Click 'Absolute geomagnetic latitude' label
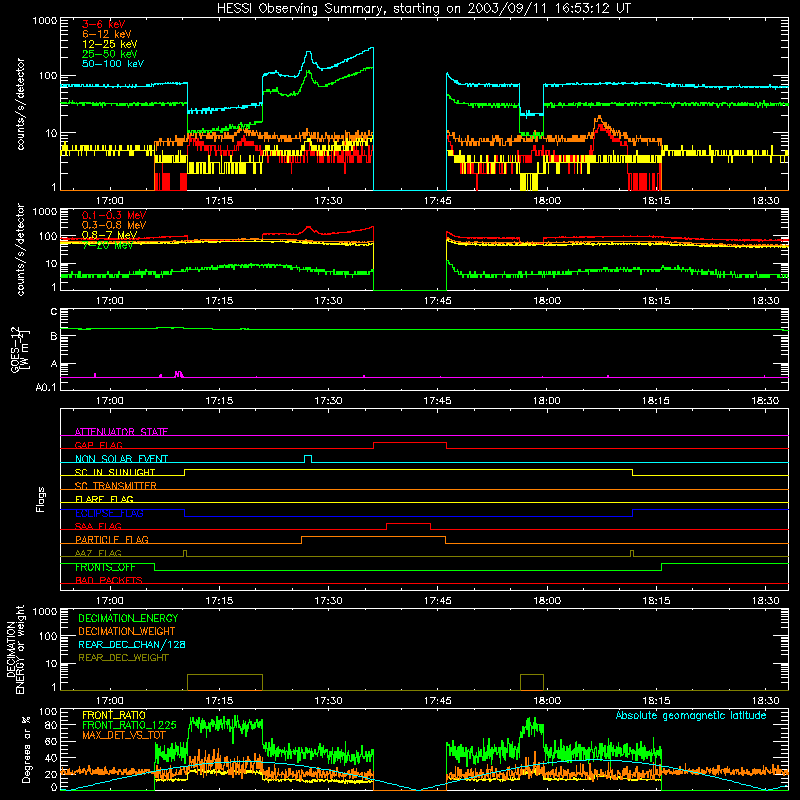 coord(691,715)
